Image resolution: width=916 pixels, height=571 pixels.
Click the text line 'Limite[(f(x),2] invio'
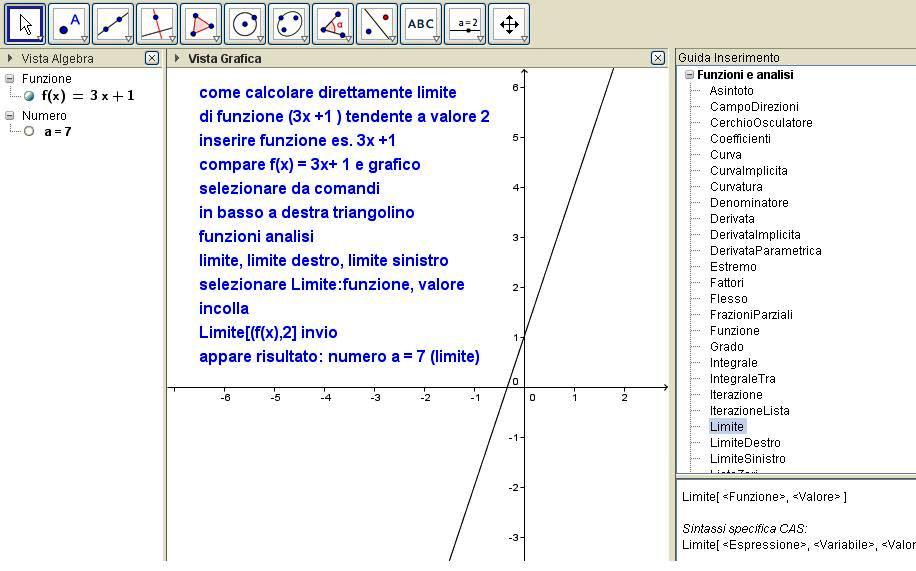[x=268, y=333]
